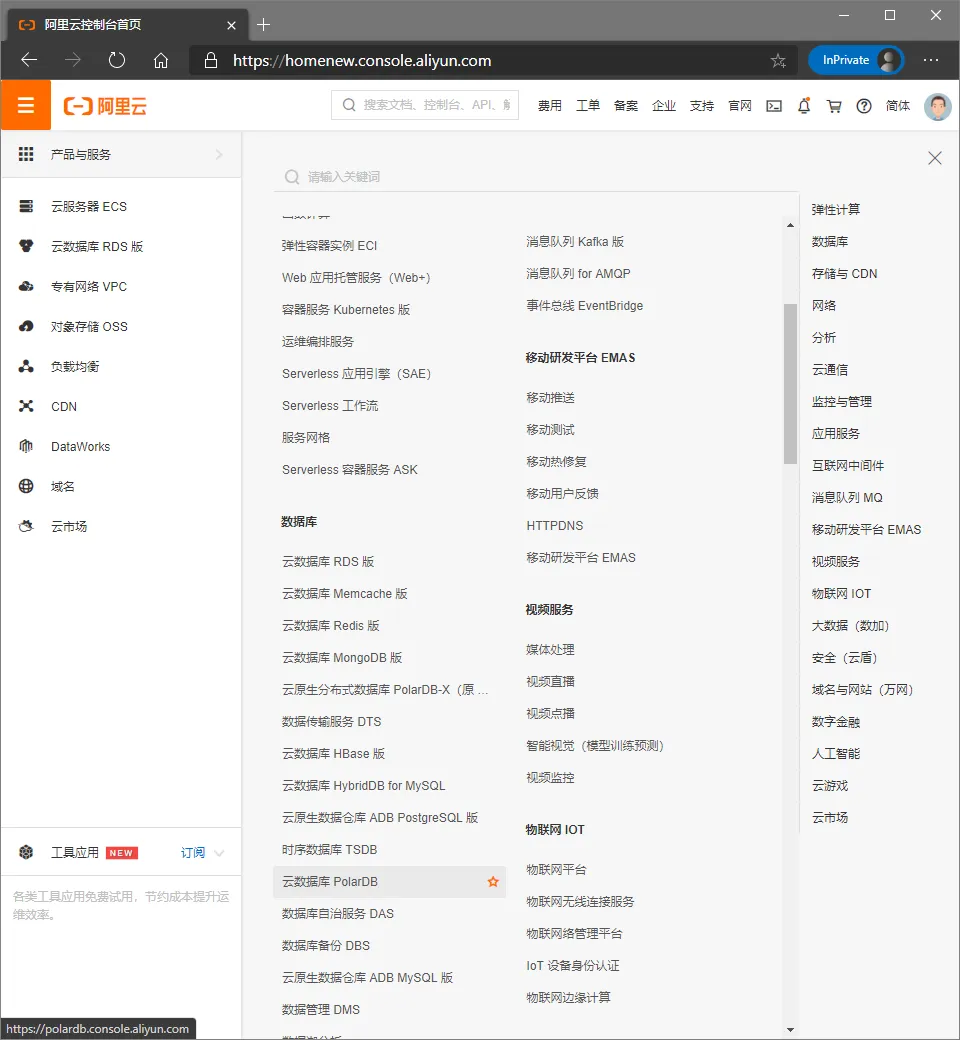The width and height of the screenshot is (960, 1040).
Task: Open 官网 in top navigation
Action: pyautogui.click(x=740, y=106)
